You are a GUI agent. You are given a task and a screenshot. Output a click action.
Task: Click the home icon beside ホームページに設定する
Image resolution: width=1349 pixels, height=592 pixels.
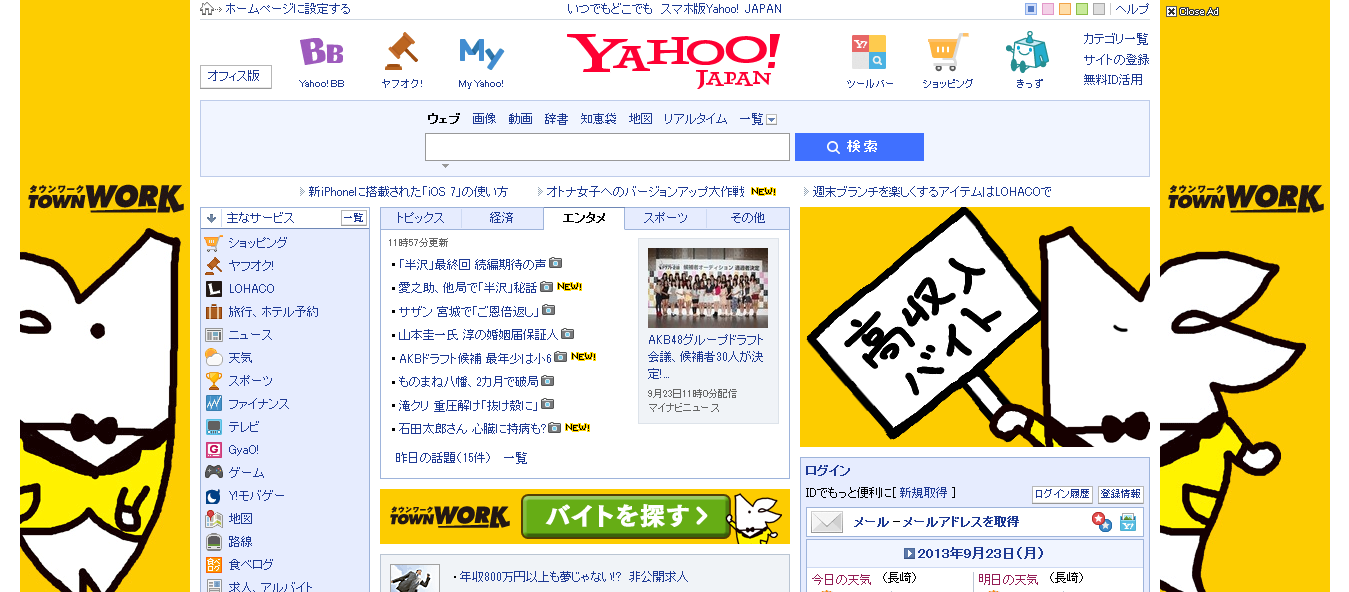pos(207,9)
